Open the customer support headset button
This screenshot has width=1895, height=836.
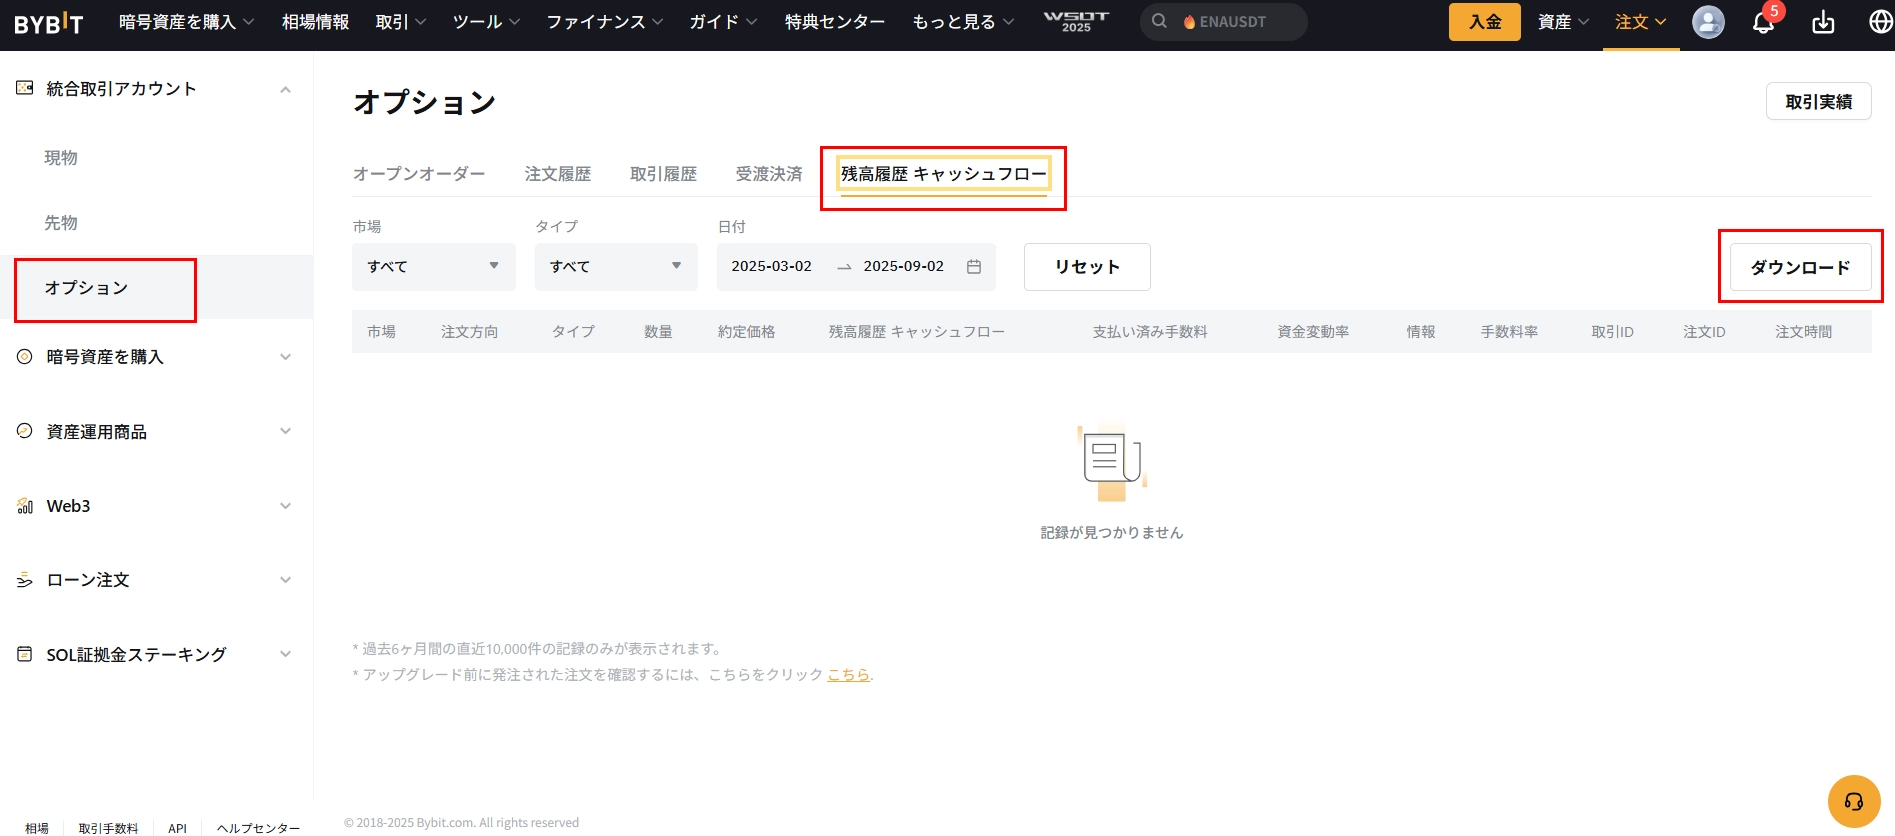[1854, 802]
